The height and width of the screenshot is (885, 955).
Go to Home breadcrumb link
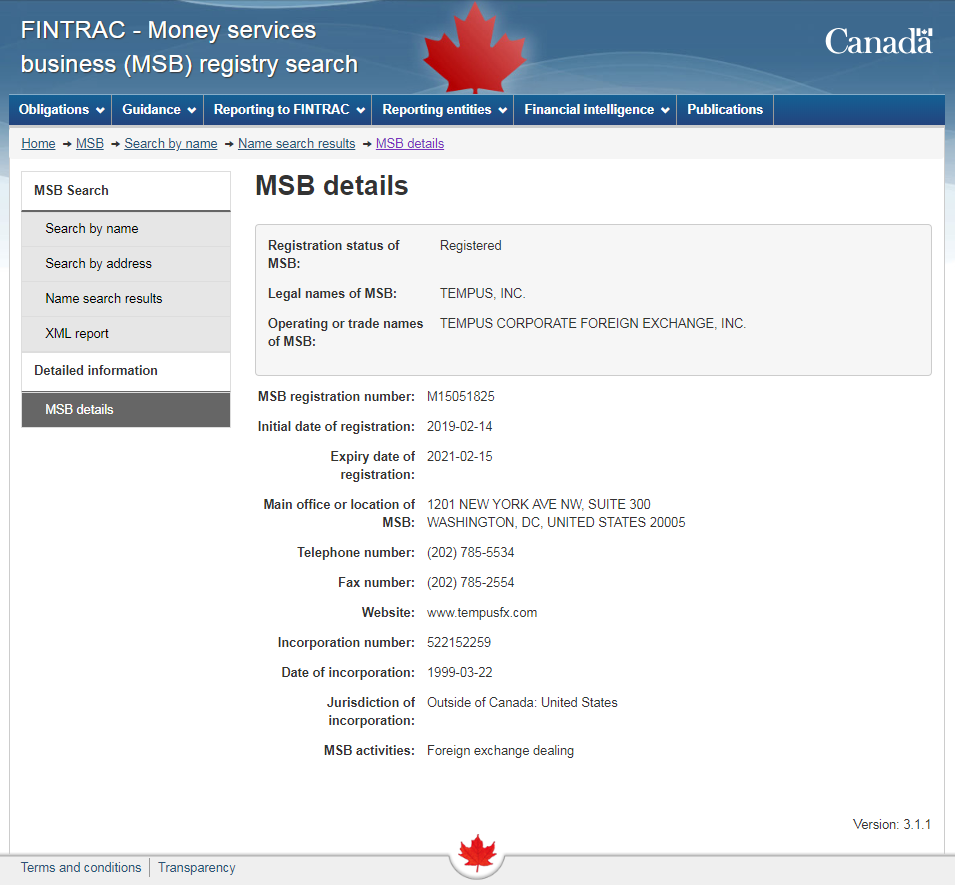[38, 144]
